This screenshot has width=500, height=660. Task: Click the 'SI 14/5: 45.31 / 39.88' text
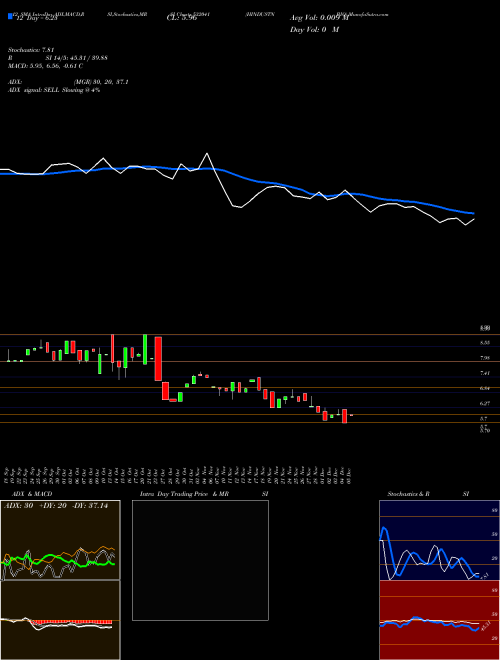click(77, 58)
